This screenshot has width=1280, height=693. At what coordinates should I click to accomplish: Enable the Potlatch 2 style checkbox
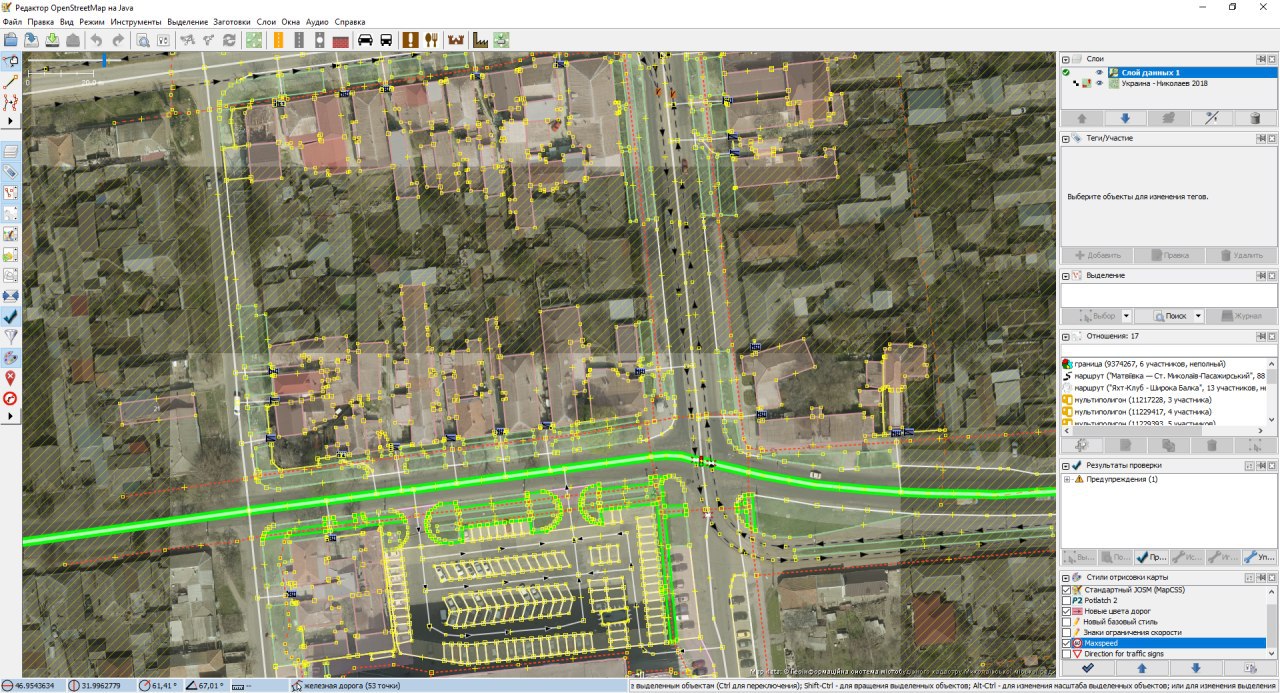tap(1066, 601)
